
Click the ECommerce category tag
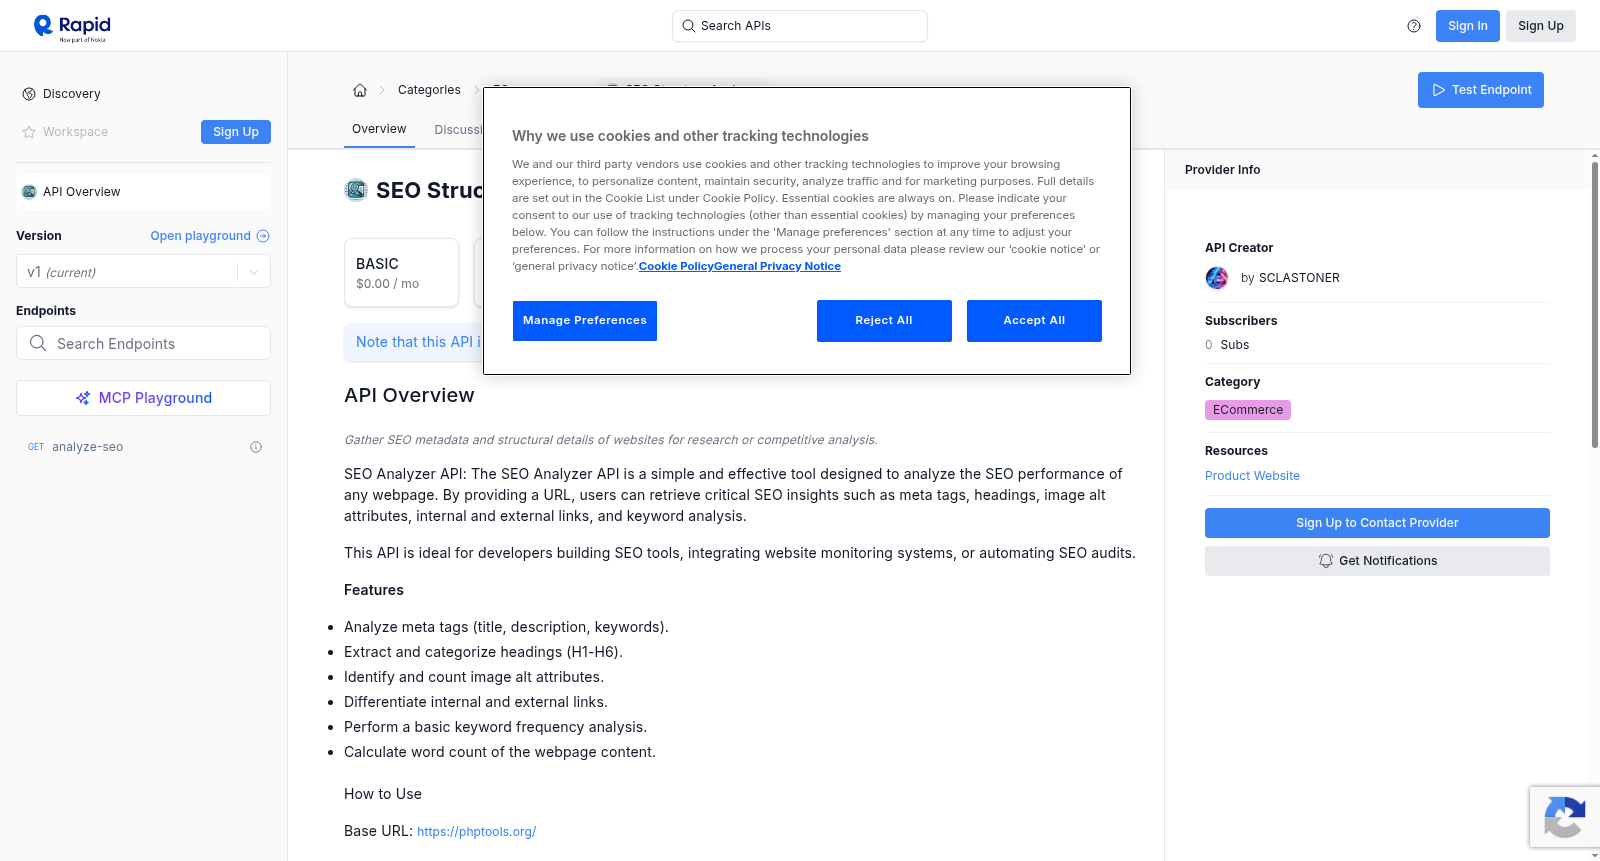tap(1248, 410)
